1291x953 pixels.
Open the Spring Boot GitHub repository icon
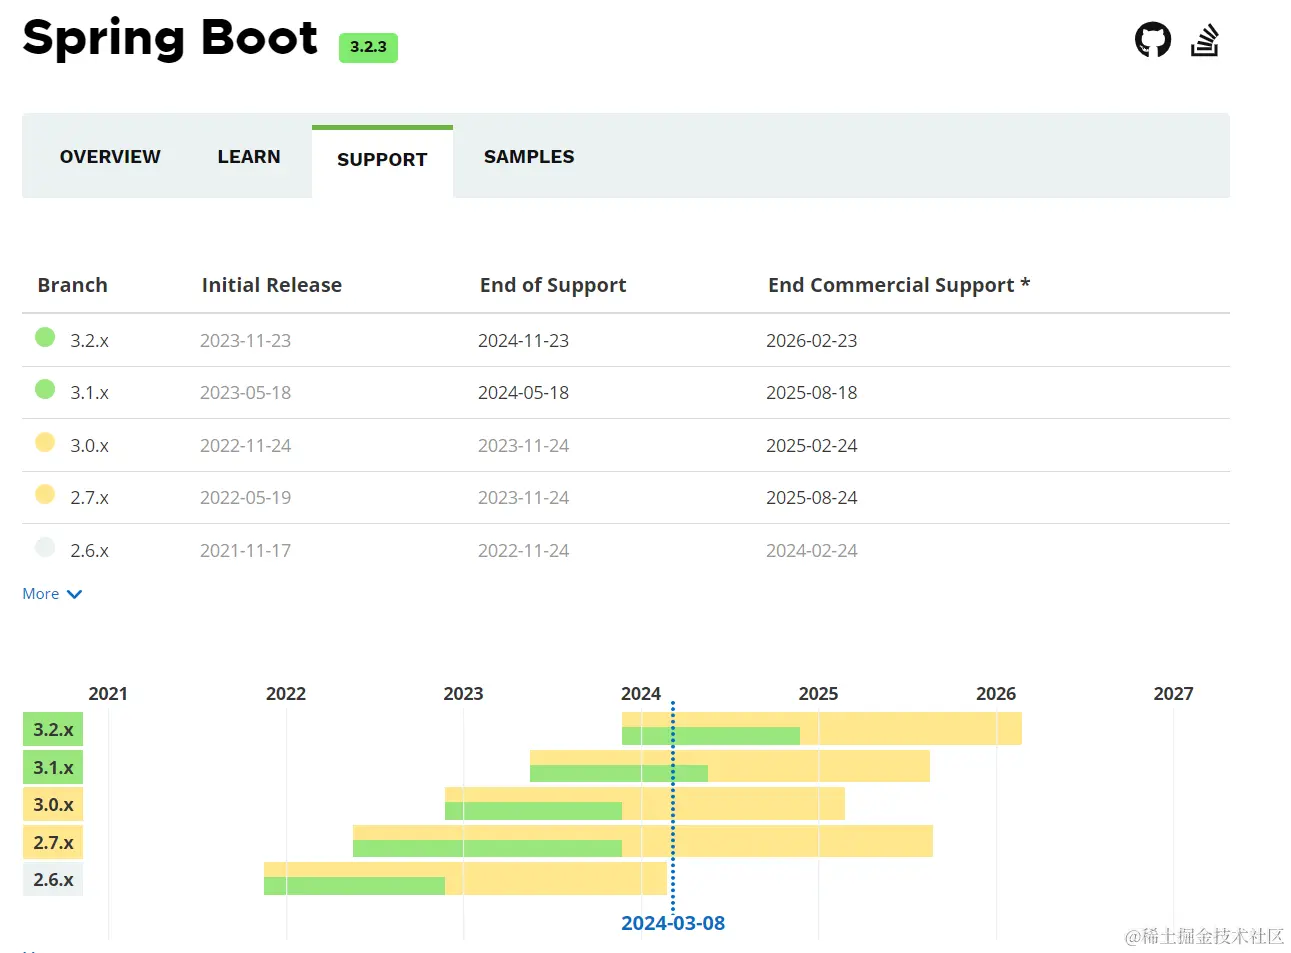(1152, 40)
